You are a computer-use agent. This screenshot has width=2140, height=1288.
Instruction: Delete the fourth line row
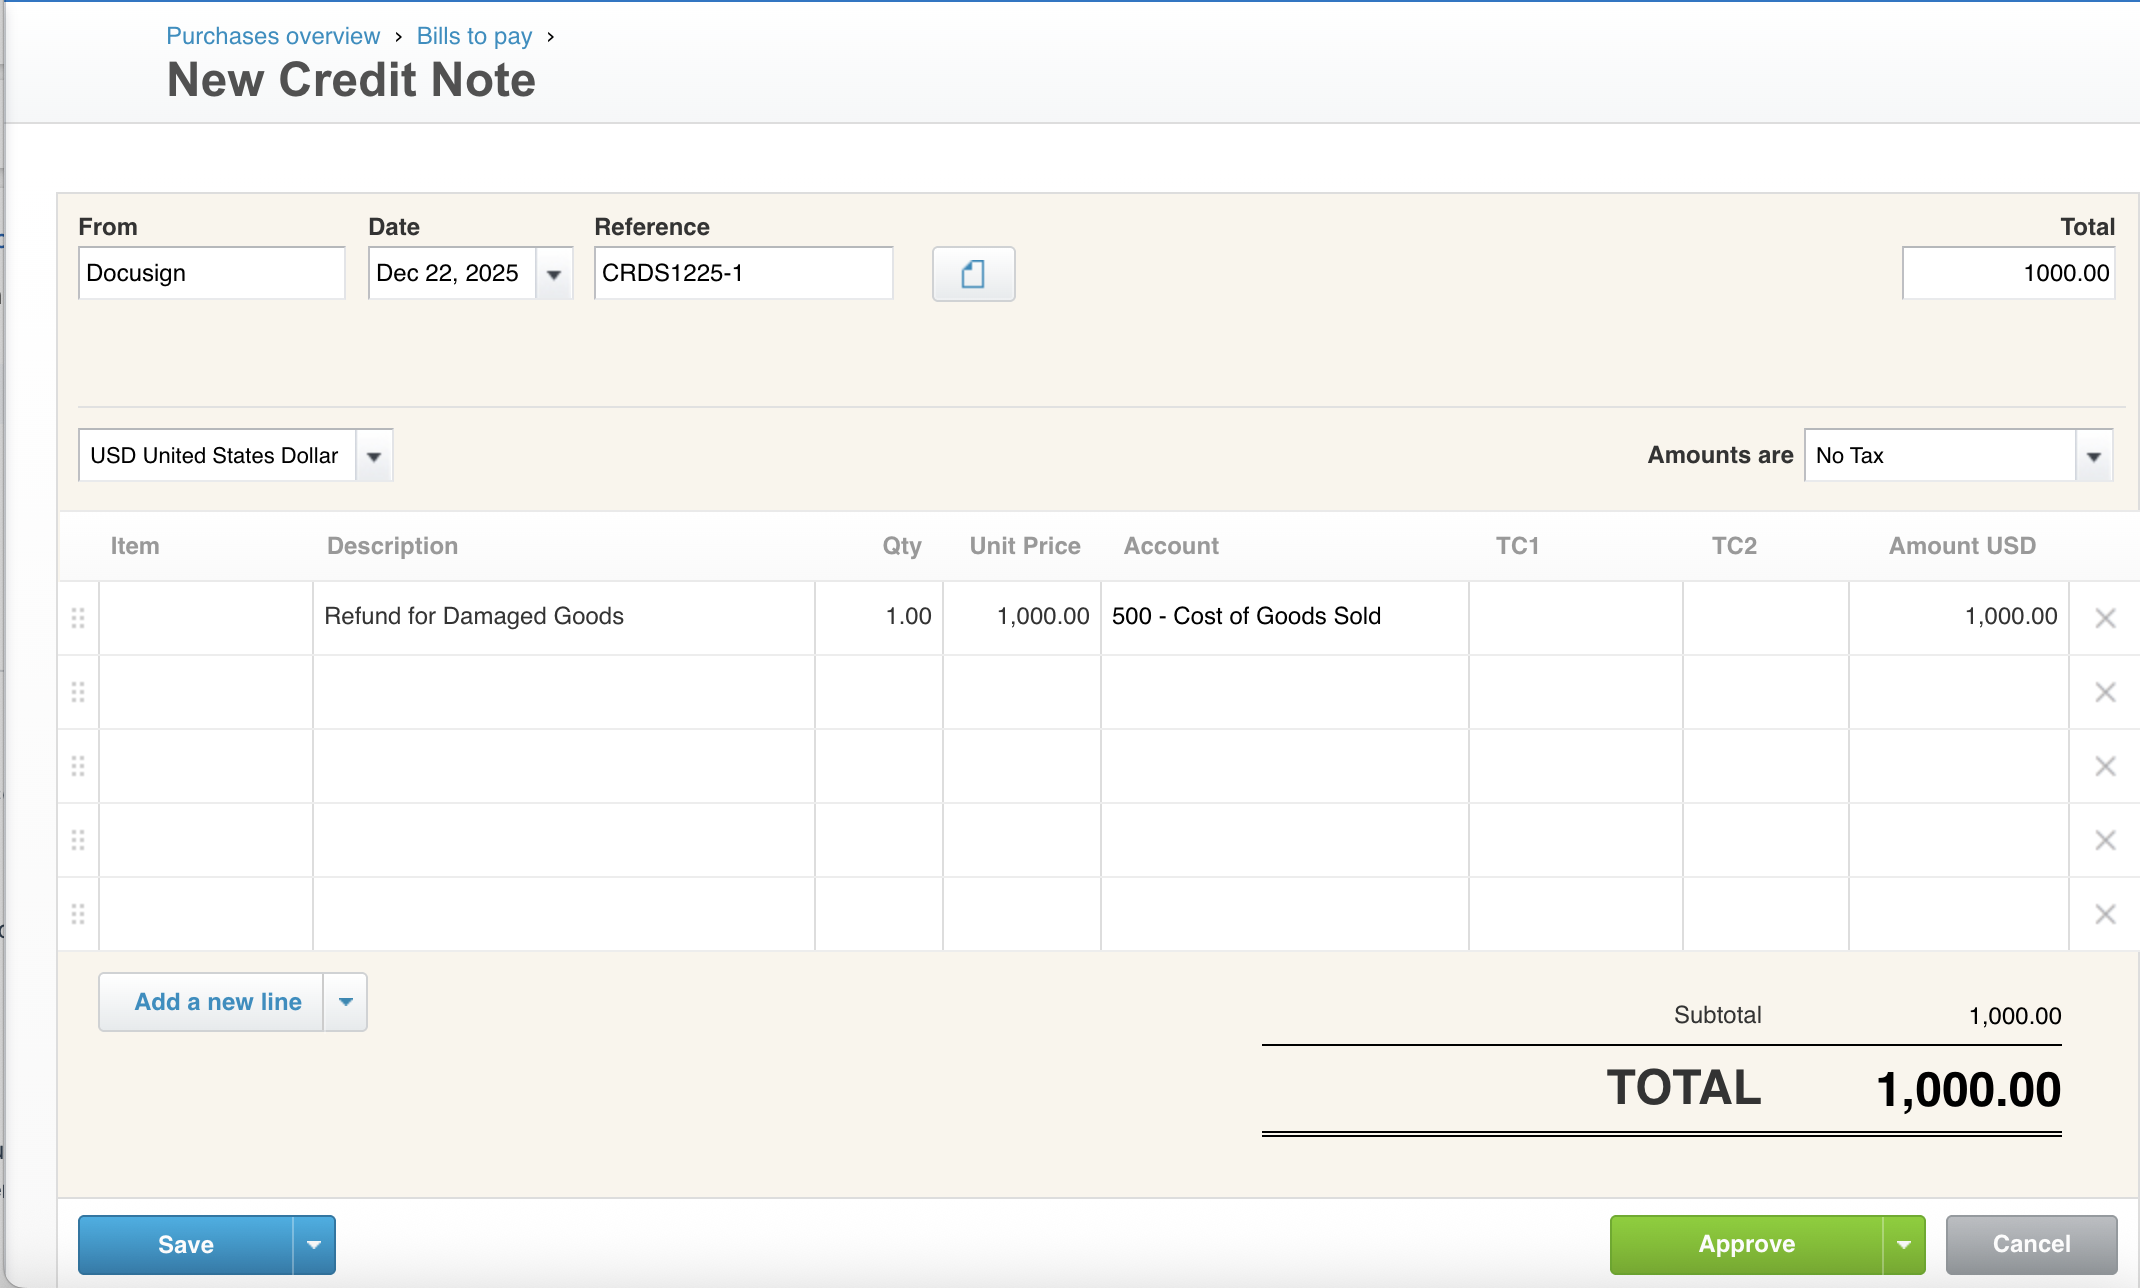pos(2105,840)
